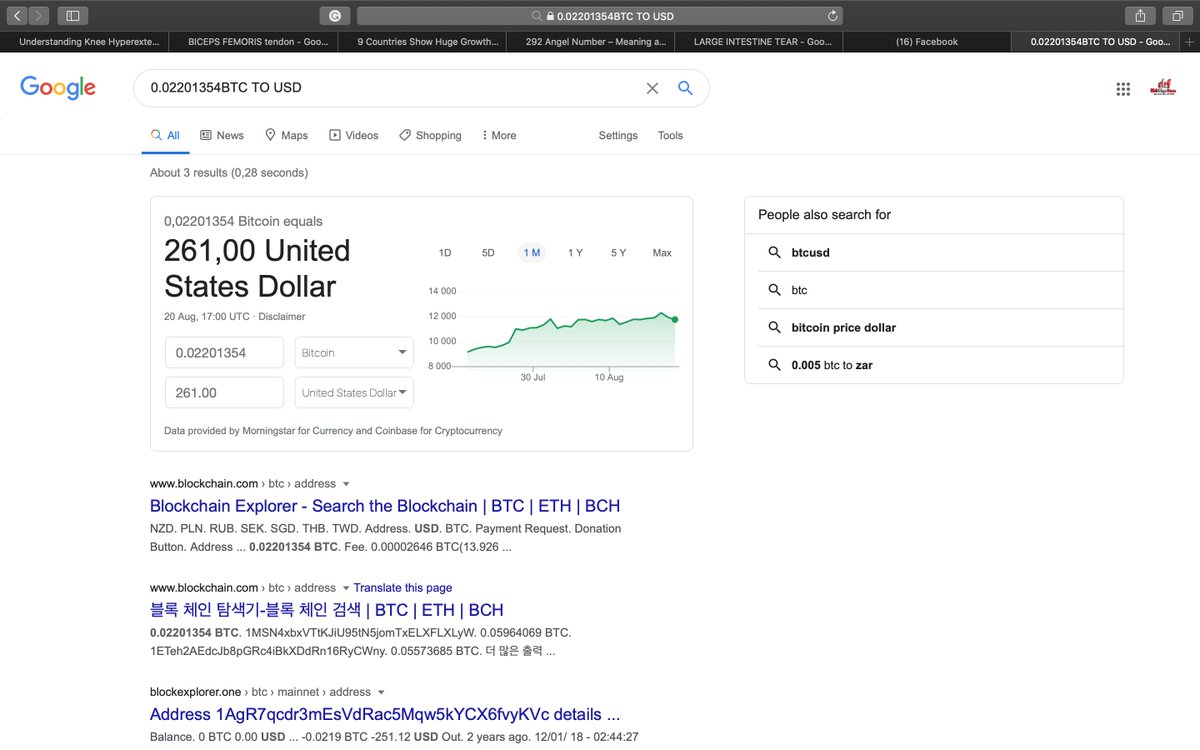The image size is (1200, 750).
Task: Click magnifier icon beside bitcoin price dollar
Action: (x=774, y=328)
